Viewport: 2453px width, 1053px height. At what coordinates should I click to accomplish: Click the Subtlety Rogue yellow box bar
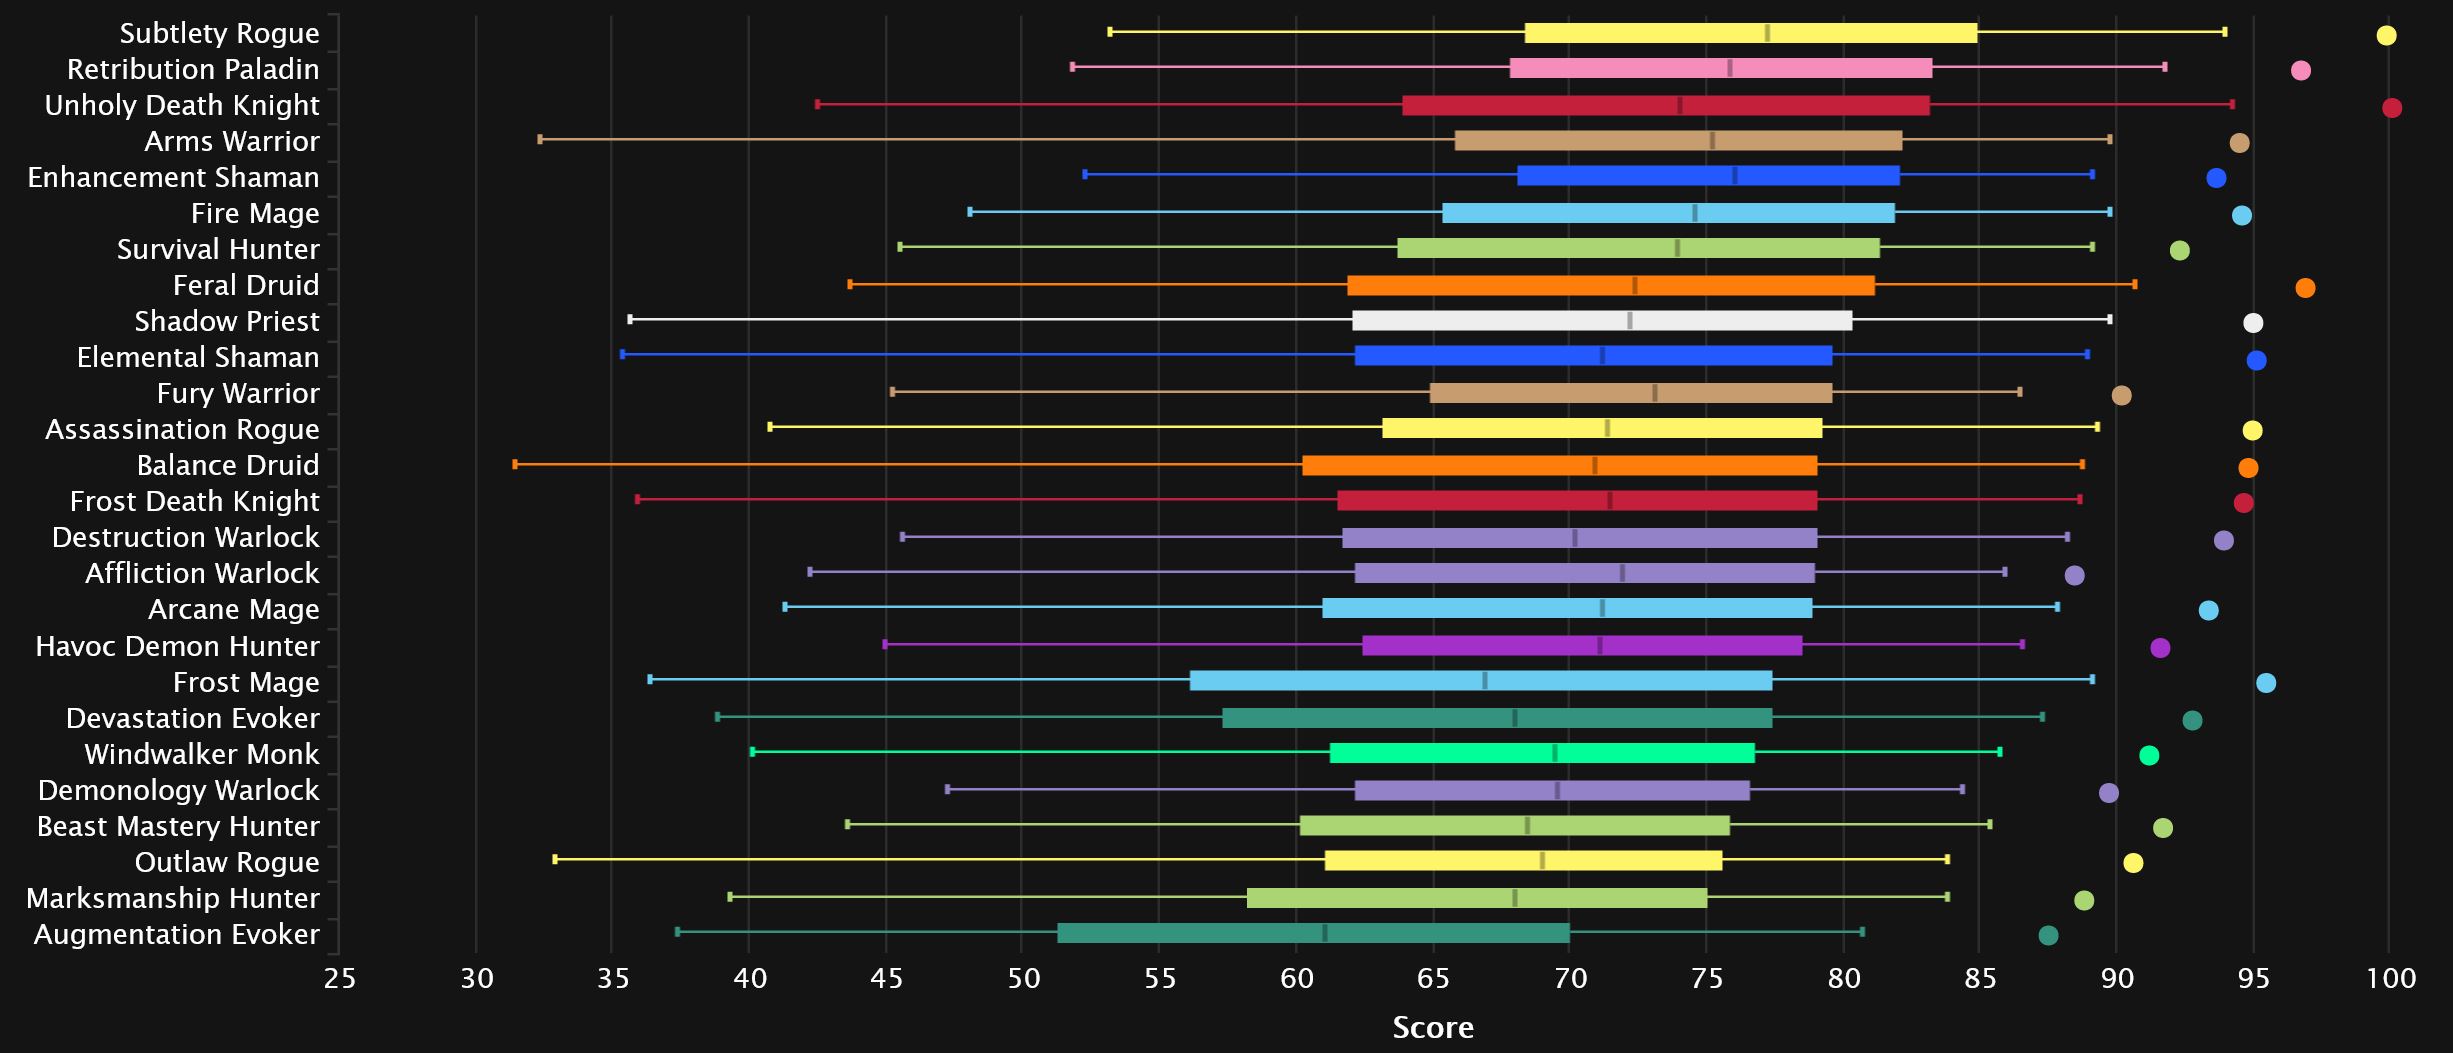[1750, 33]
